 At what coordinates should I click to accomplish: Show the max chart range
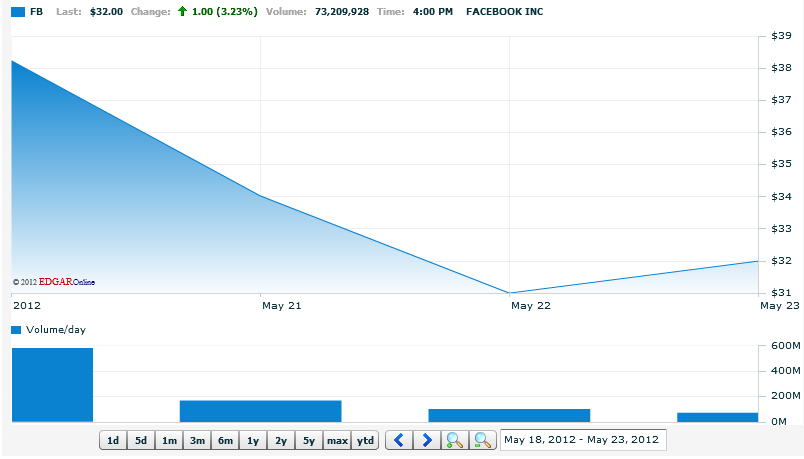[x=337, y=441]
